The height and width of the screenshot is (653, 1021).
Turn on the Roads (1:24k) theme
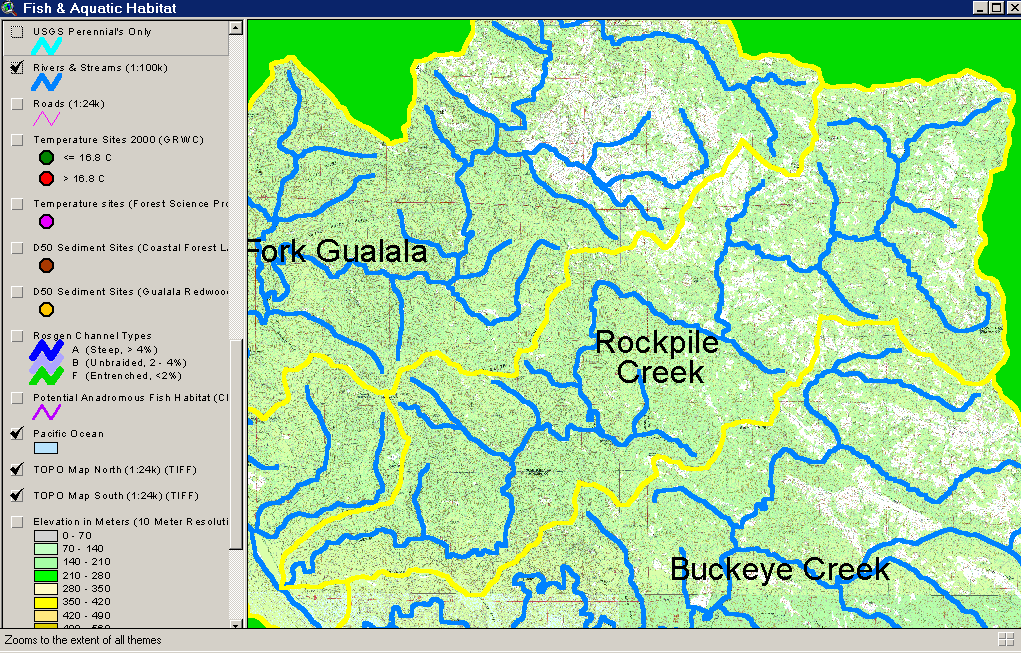tap(18, 104)
